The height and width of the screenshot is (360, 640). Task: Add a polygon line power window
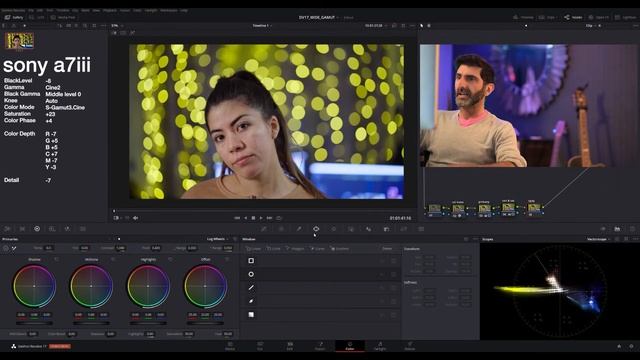pos(251,288)
